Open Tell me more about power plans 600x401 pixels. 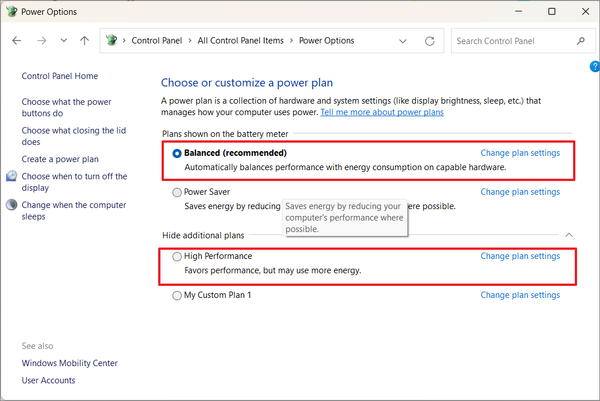point(382,112)
